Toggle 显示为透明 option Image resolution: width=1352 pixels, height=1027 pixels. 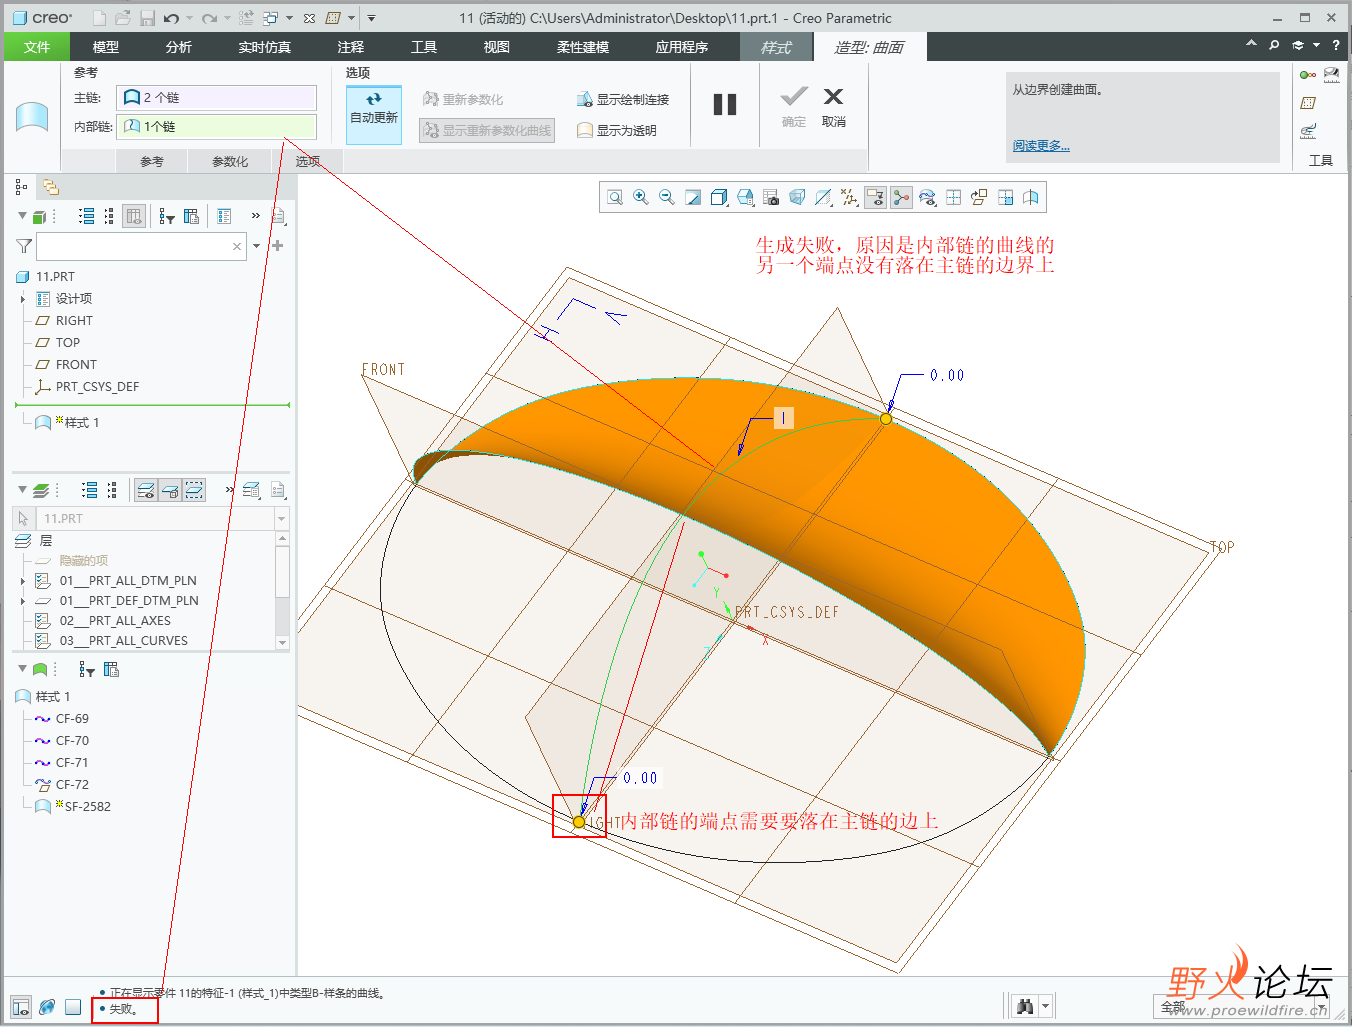[617, 130]
